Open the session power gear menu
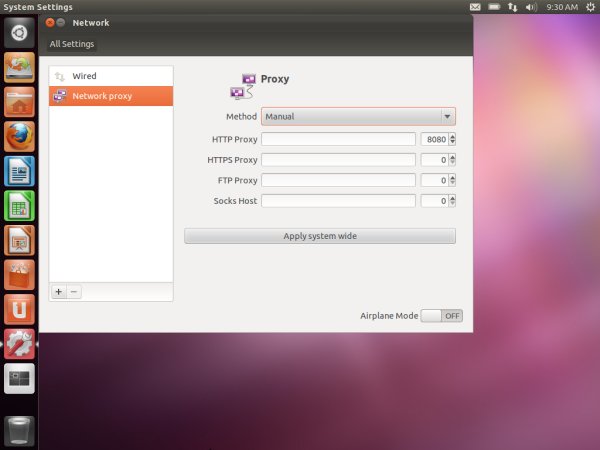Image resolution: width=600 pixels, height=450 pixels. (x=590, y=7)
